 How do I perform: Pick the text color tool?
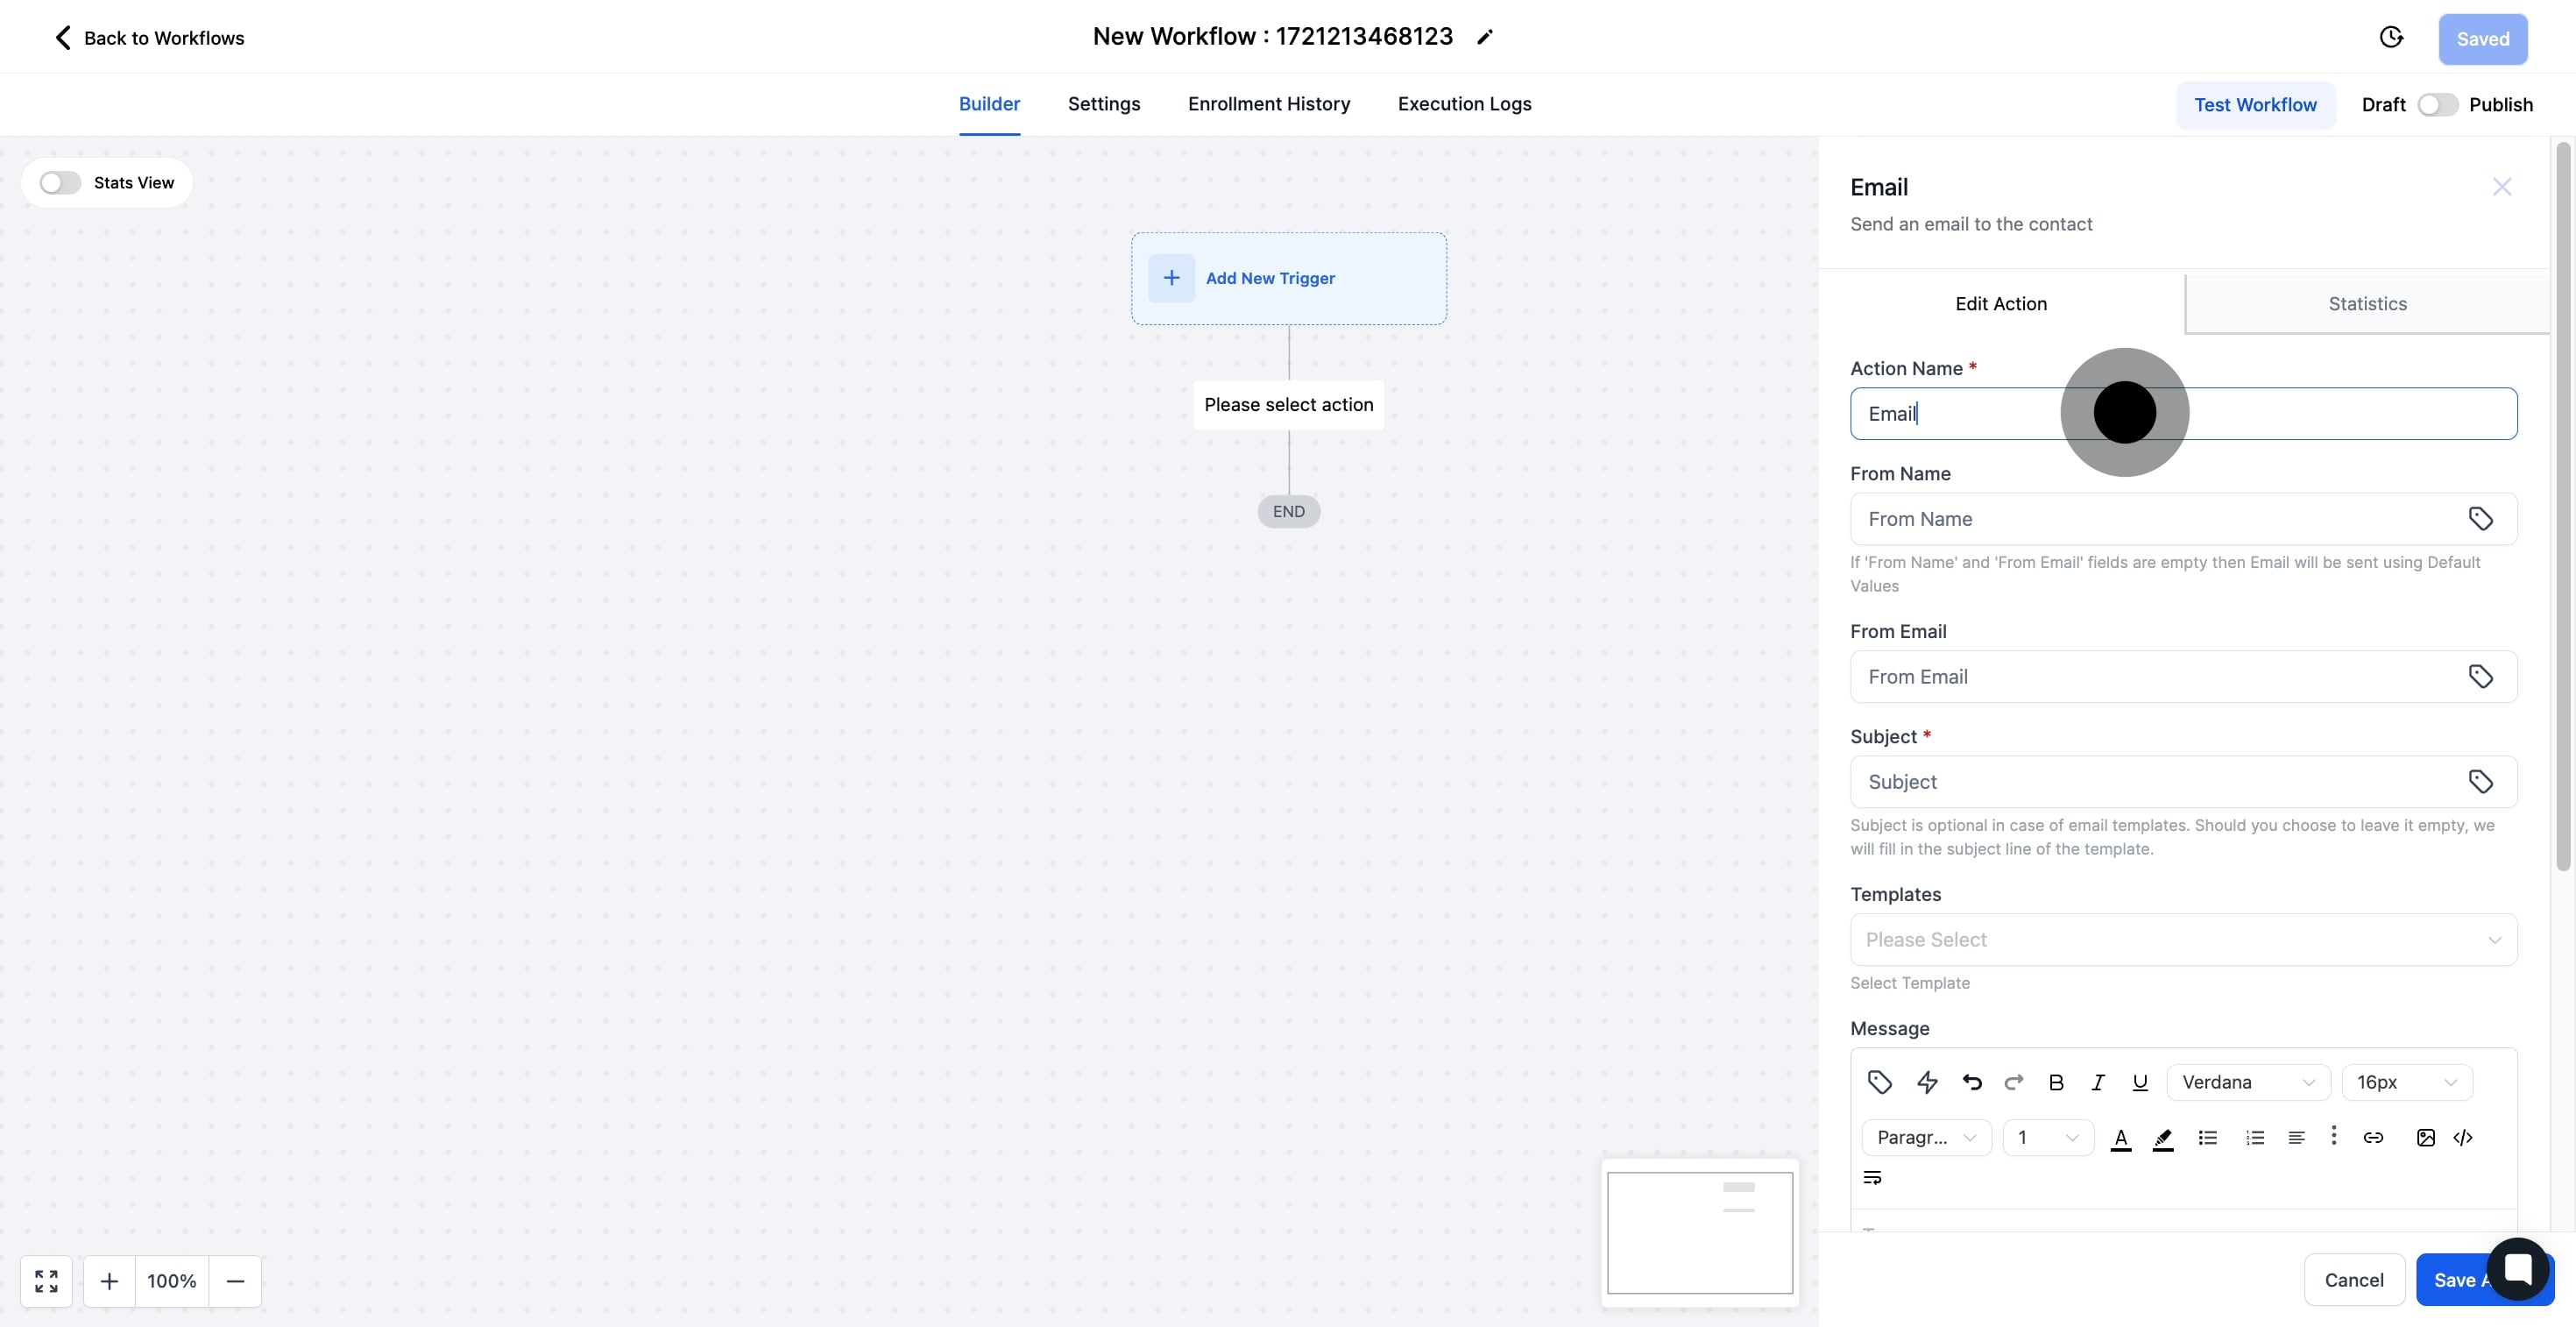(x=2120, y=1138)
